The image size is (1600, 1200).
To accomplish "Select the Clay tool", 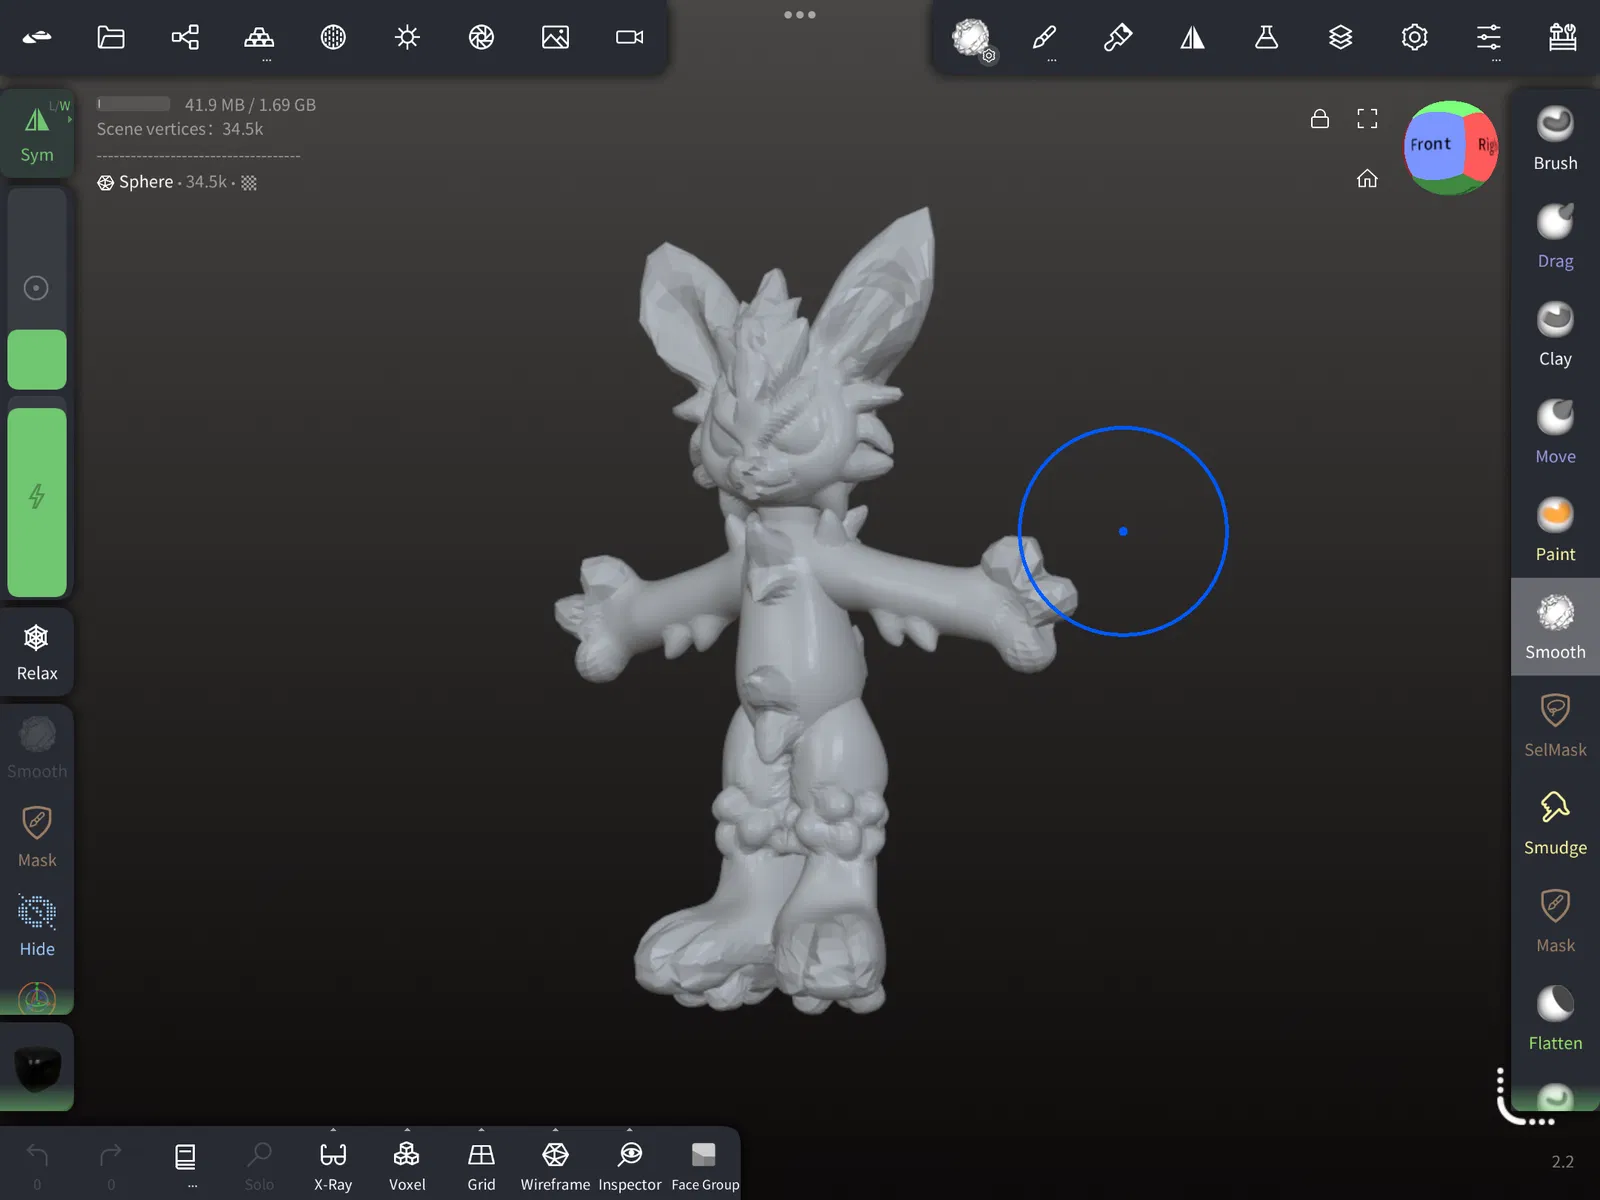I will coord(1555,334).
